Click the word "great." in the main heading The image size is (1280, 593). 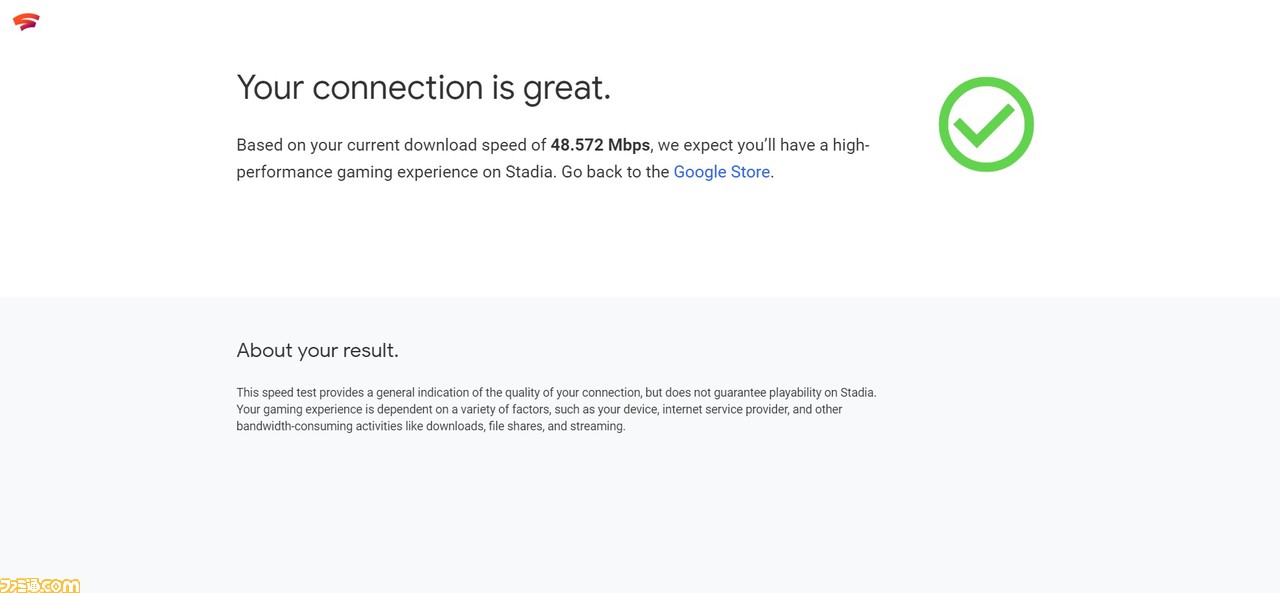(566, 90)
